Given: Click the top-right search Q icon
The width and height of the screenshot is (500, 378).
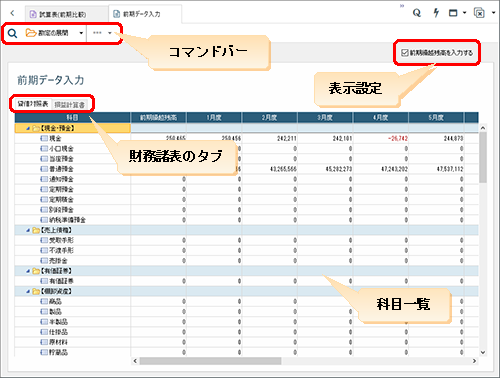Looking at the screenshot, I should pos(417,13).
